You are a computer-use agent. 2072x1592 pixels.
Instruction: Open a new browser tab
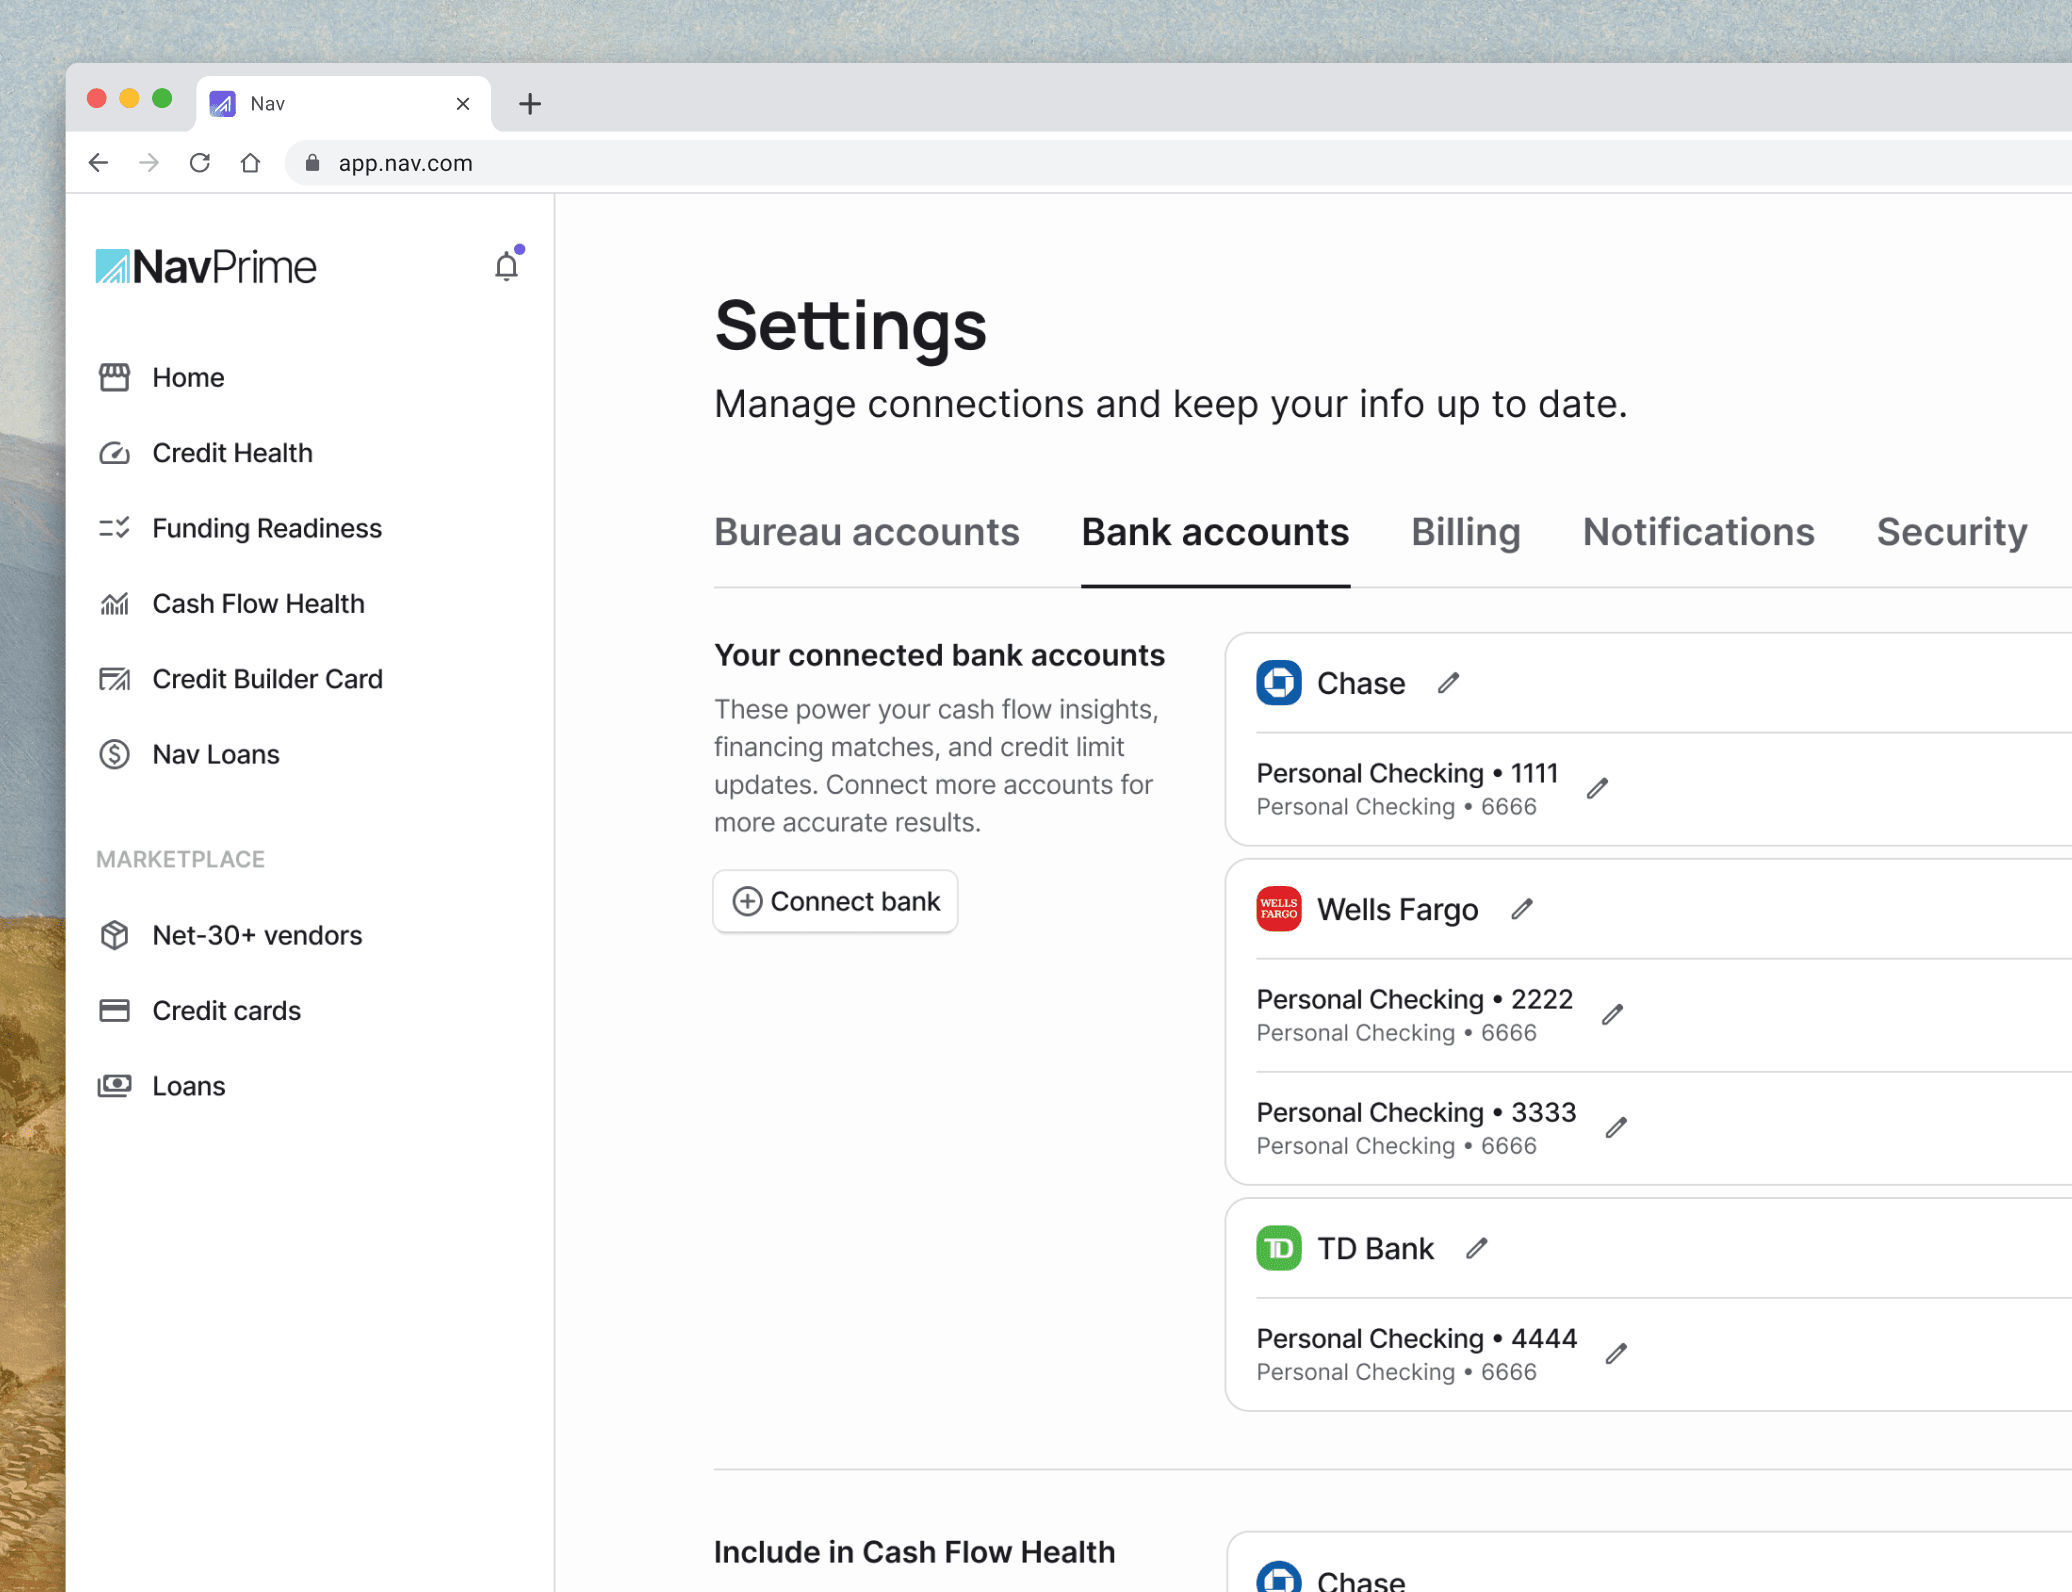tap(530, 103)
